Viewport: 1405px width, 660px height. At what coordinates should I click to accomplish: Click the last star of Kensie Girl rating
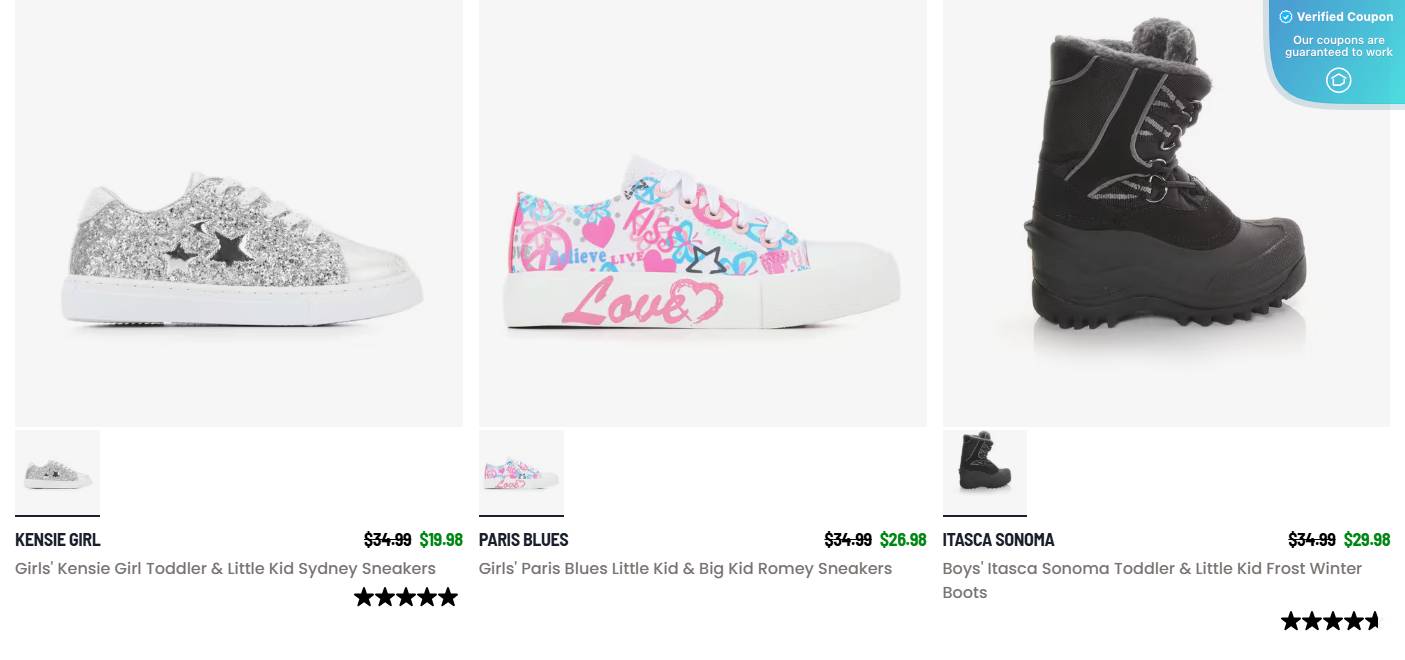click(450, 597)
